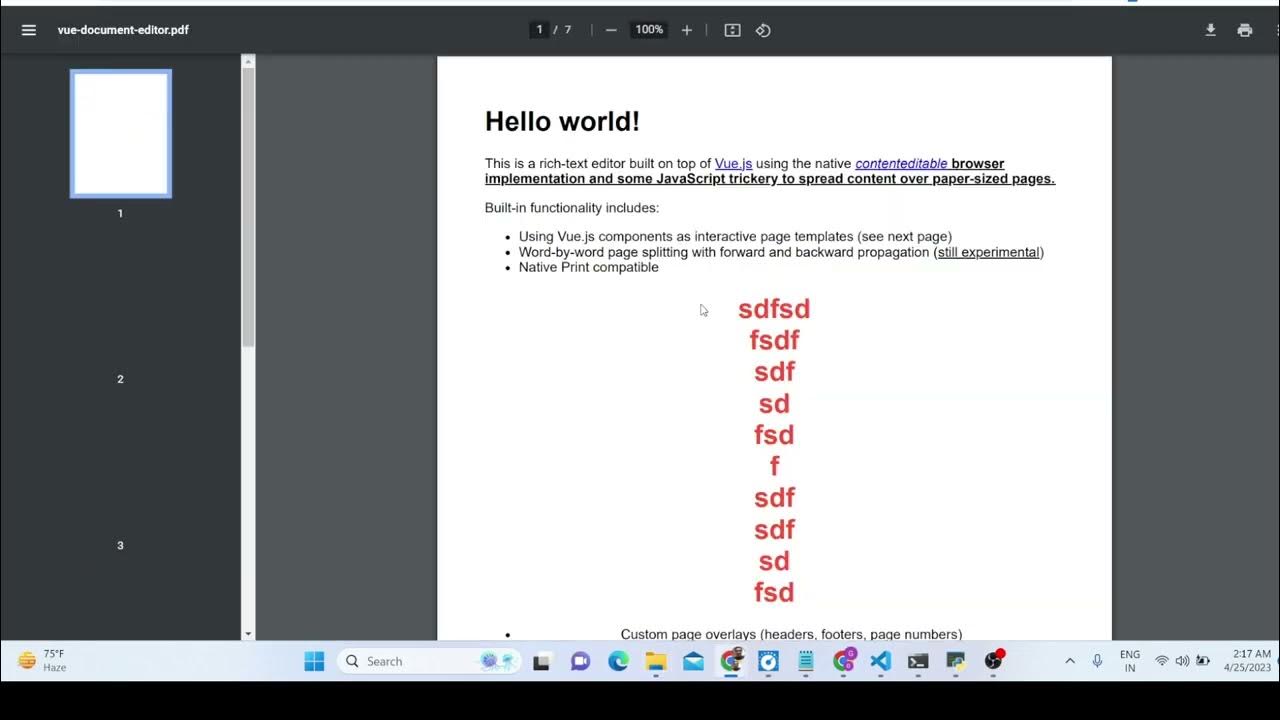Open the Vue.js link
The width and height of the screenshot is (1280, 720).
(x=733, y=164)
